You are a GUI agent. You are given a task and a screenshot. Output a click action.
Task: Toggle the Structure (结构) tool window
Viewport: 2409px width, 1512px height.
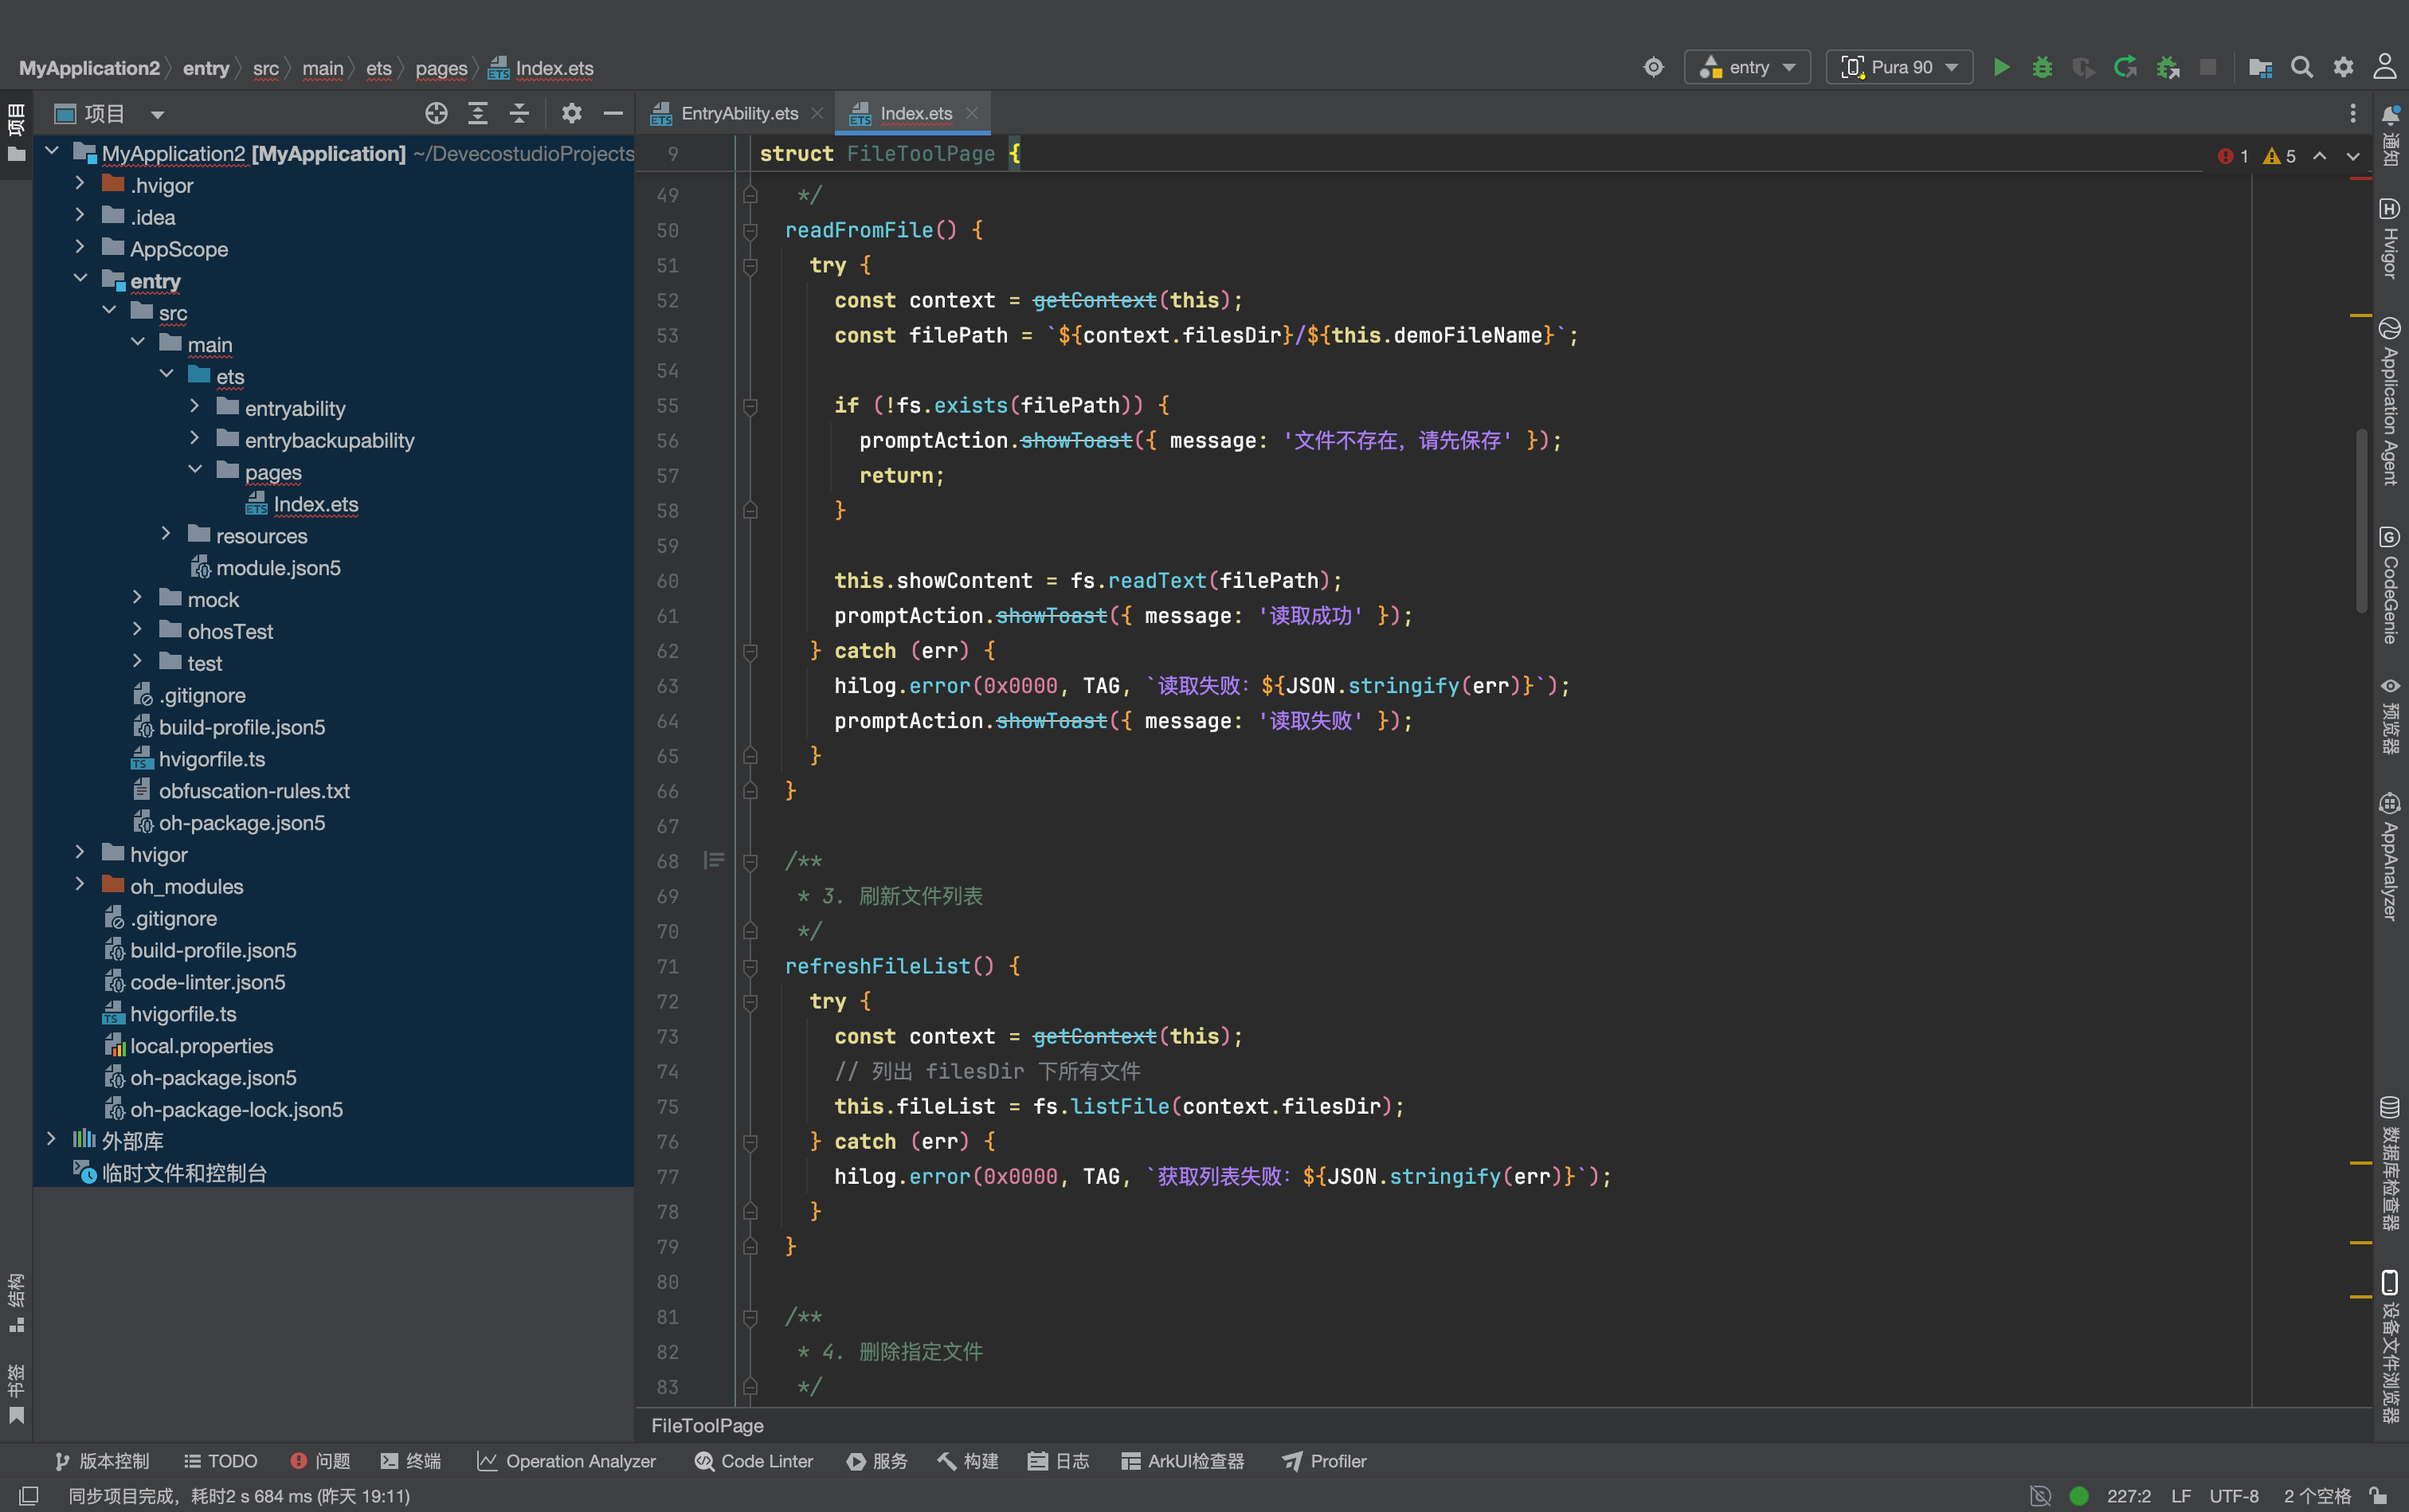point(16,1302)
